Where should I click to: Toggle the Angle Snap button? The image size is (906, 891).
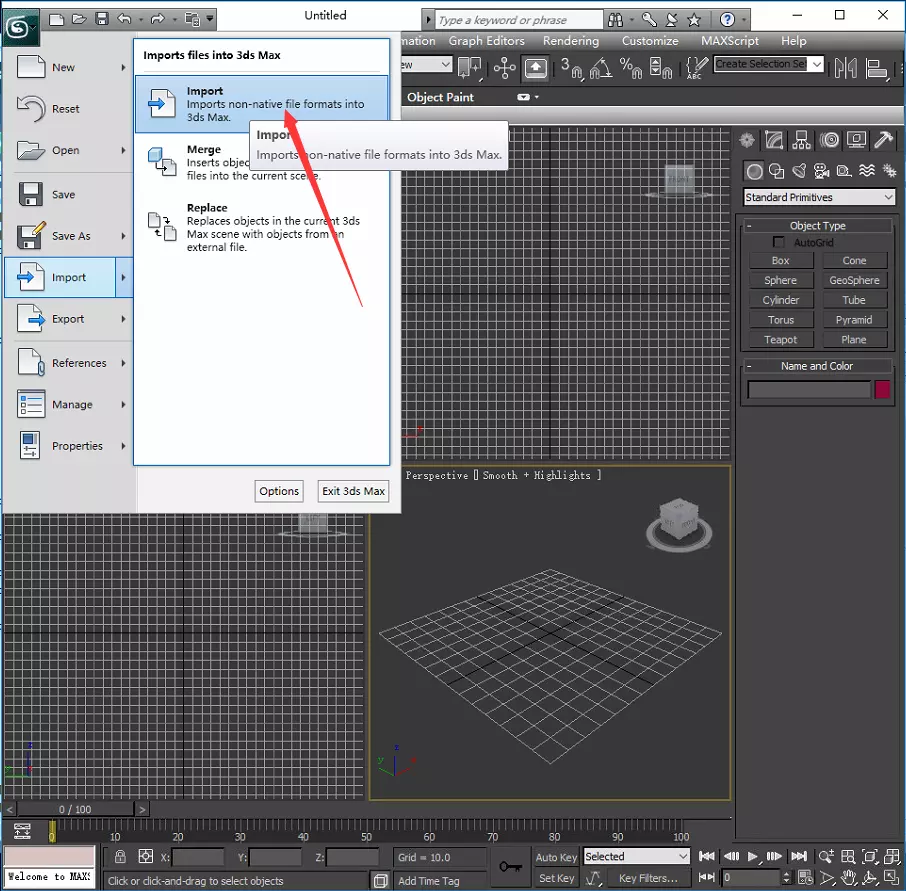(601, 68)
